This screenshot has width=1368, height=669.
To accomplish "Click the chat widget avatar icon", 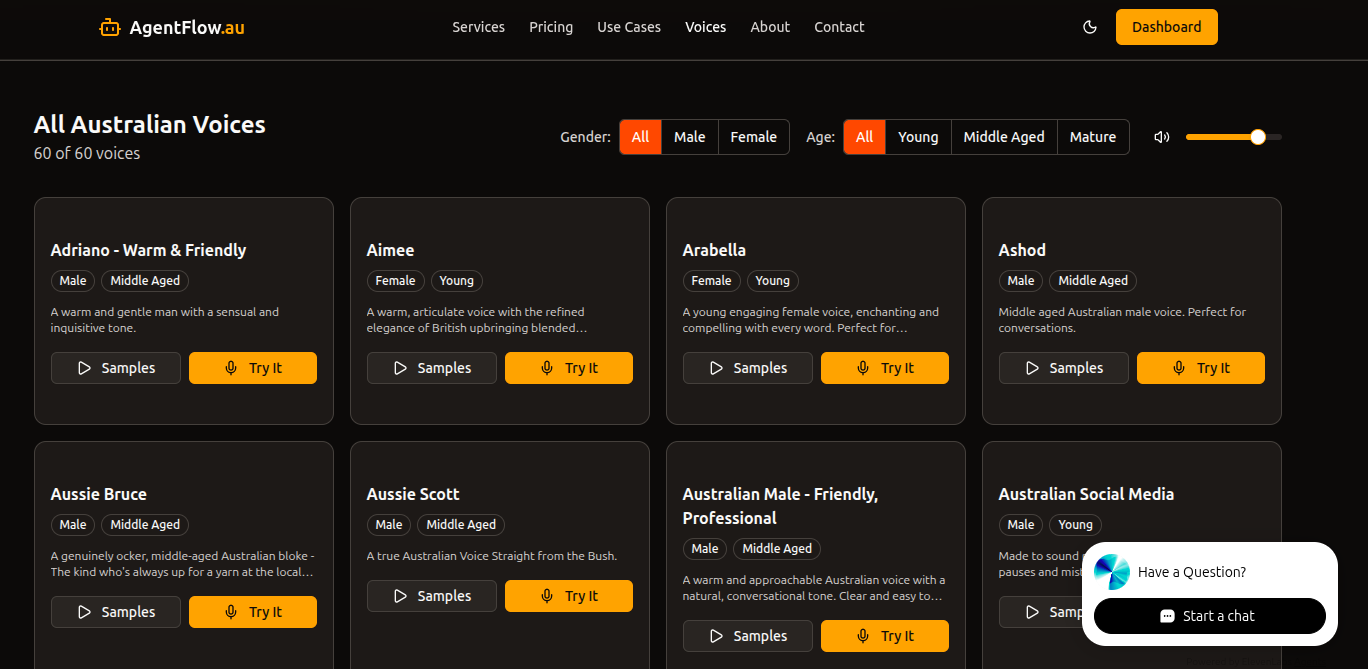I will tap(1111, 572).
